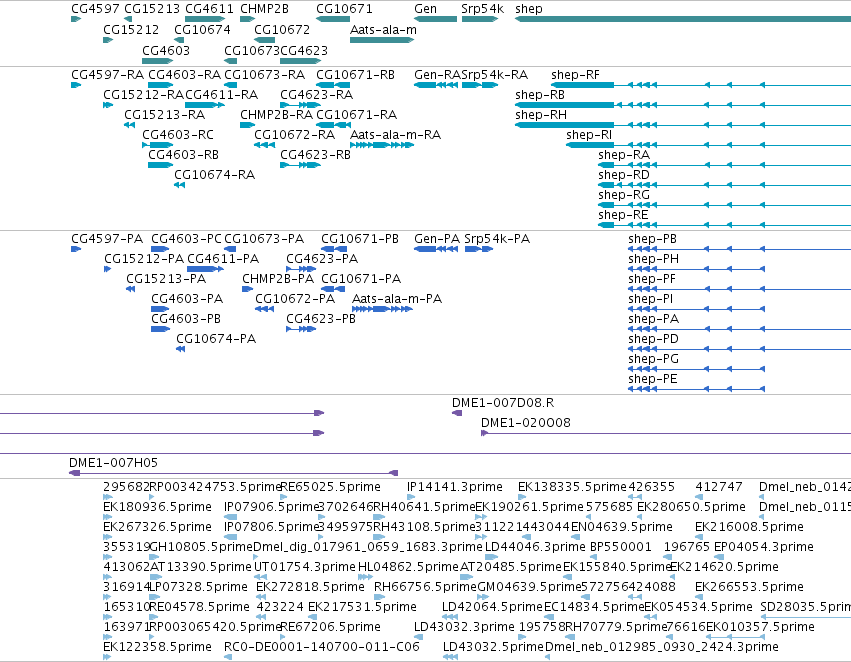Click EST "BP550001"
Viewport: 851px width, 662px height.
click(620, 547)
